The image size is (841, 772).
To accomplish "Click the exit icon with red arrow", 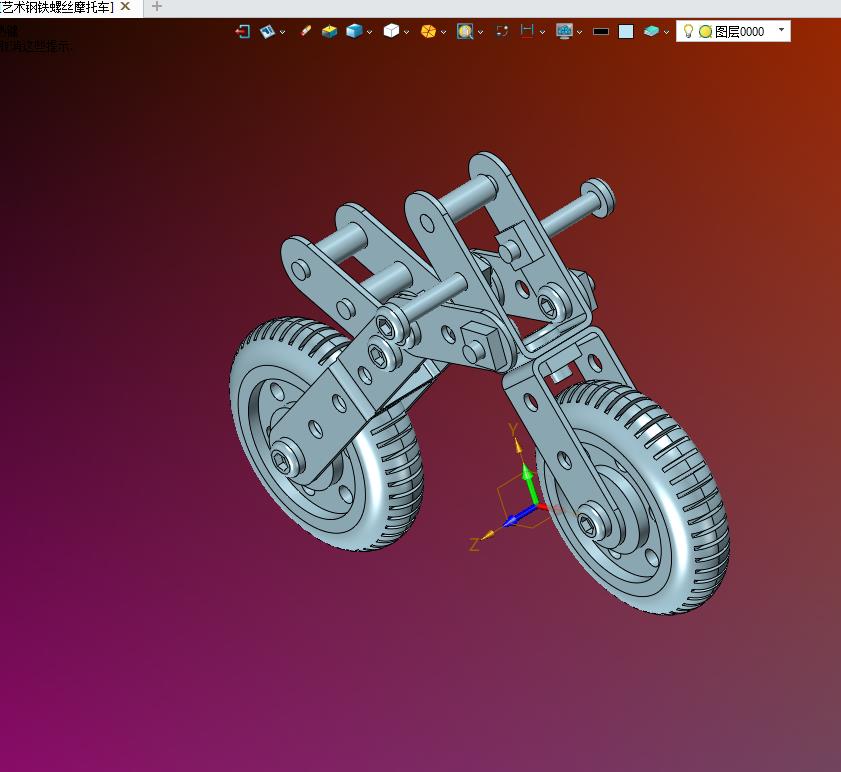I will pyautogui.click(x=242, y=32).
